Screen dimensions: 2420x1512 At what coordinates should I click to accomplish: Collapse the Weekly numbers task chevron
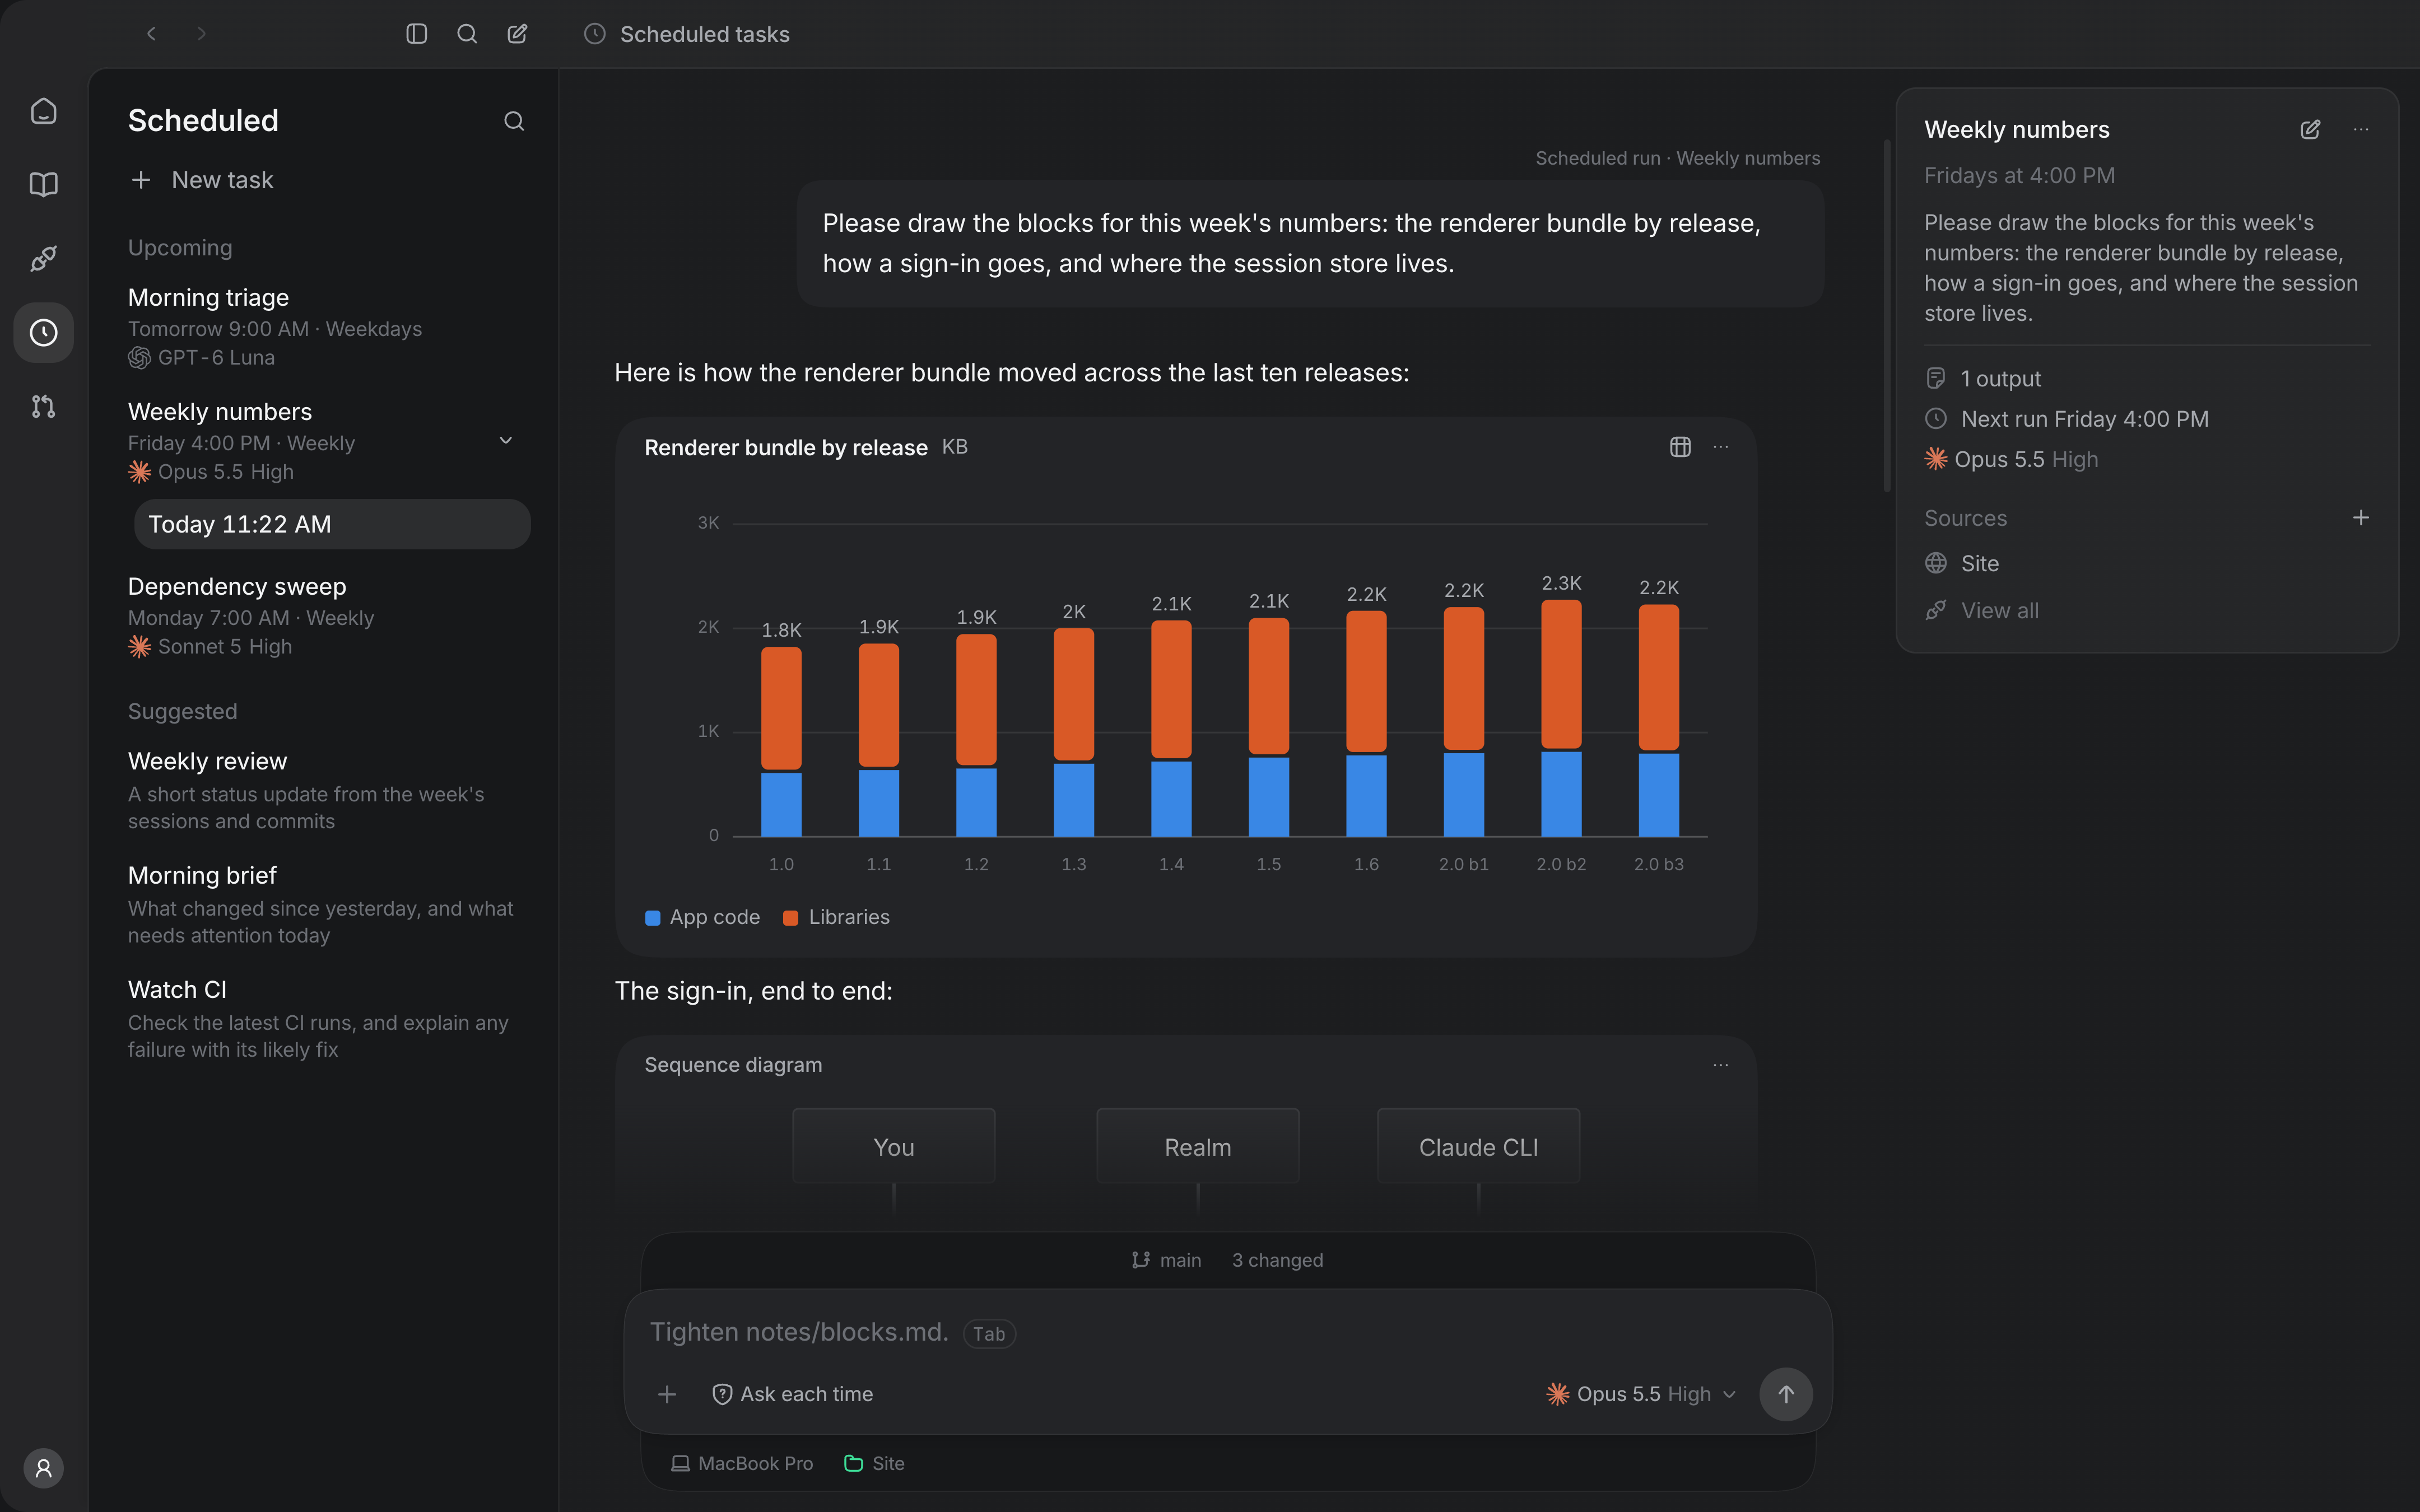(506, 441)
